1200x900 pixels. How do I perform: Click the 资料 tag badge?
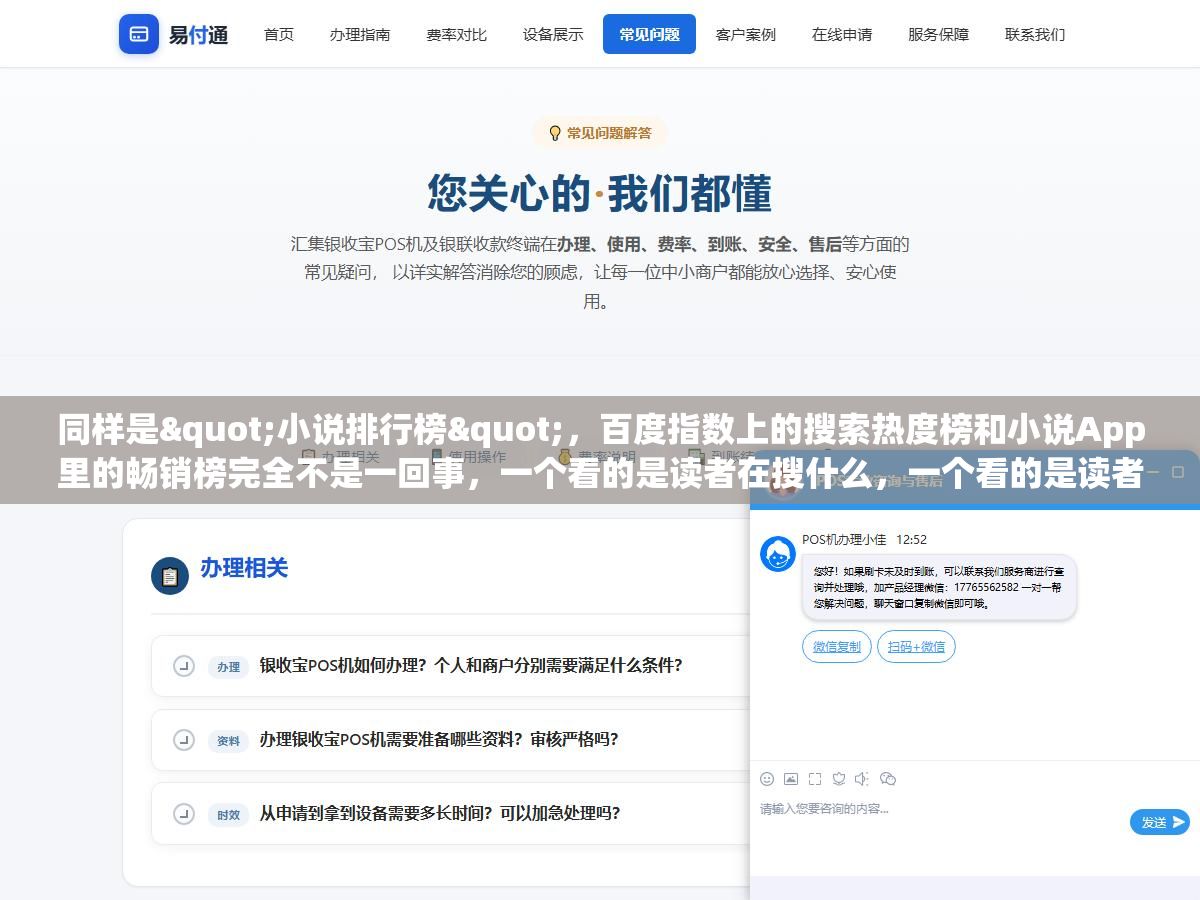click(228, 741)
